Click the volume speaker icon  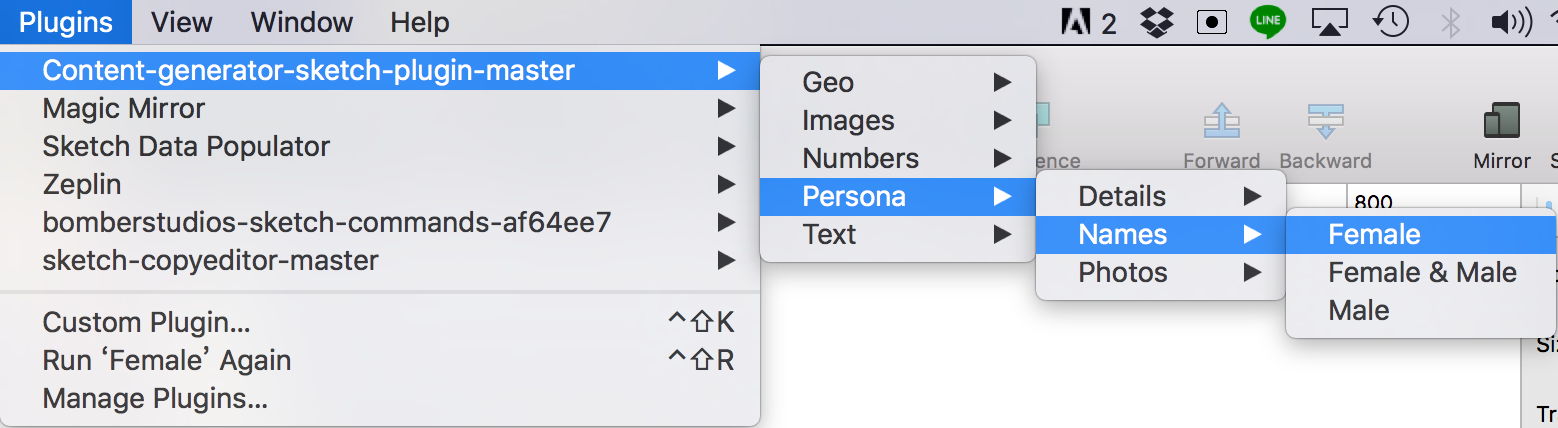(1510, 22)
